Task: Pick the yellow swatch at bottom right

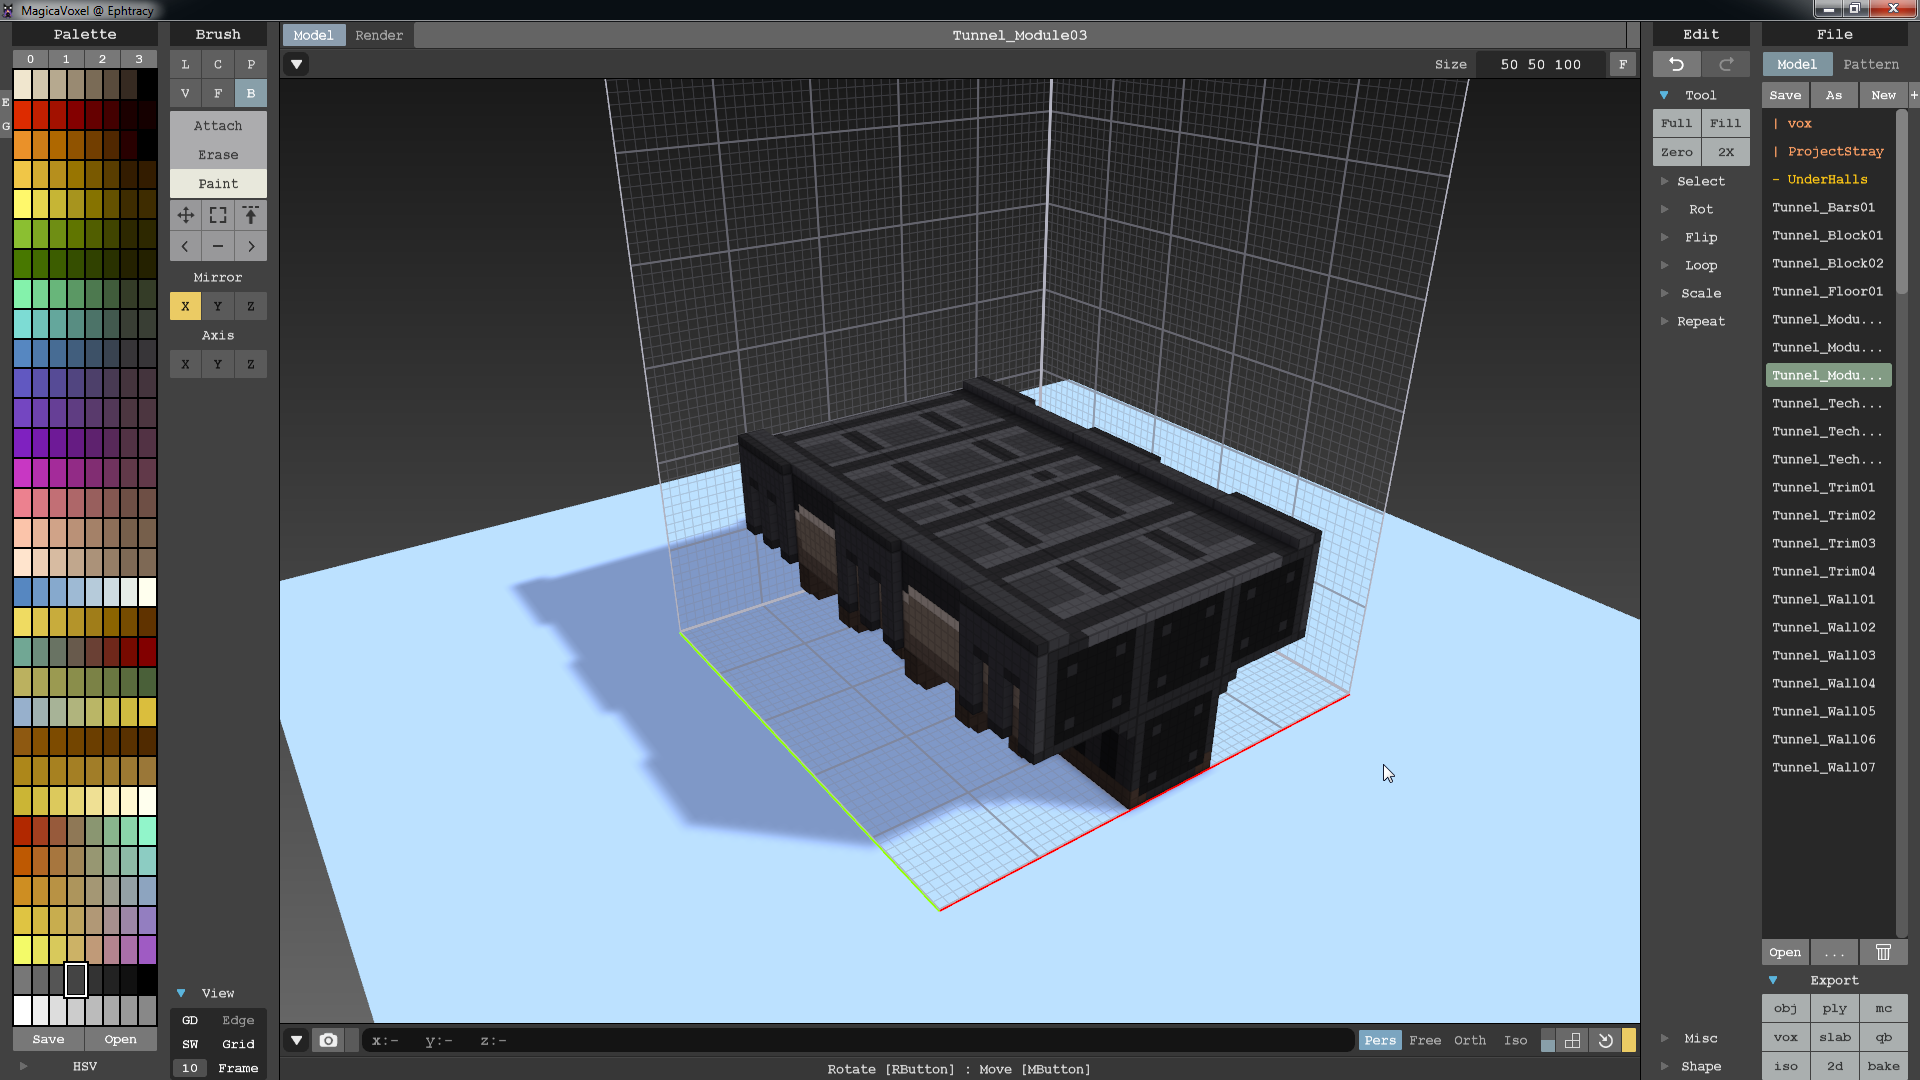Action: [x=1629, y=1040]
